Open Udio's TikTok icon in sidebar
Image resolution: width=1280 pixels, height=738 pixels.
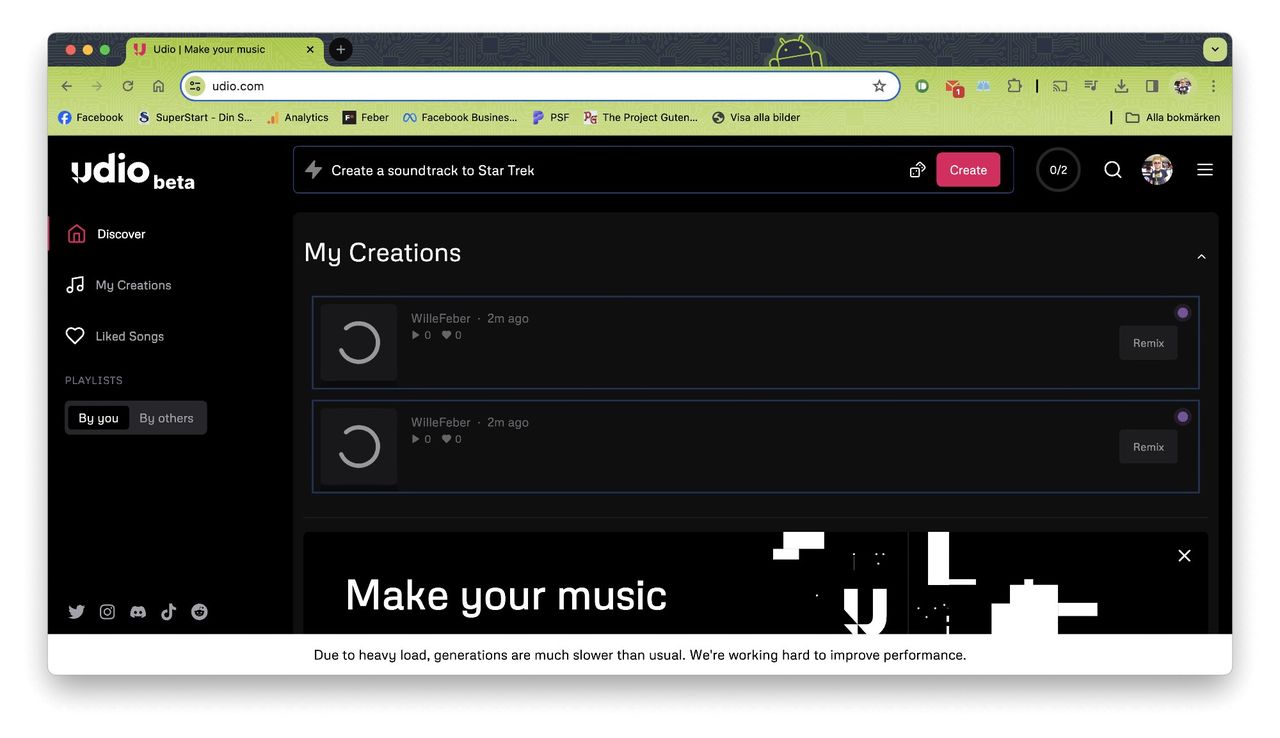(168, 612)
